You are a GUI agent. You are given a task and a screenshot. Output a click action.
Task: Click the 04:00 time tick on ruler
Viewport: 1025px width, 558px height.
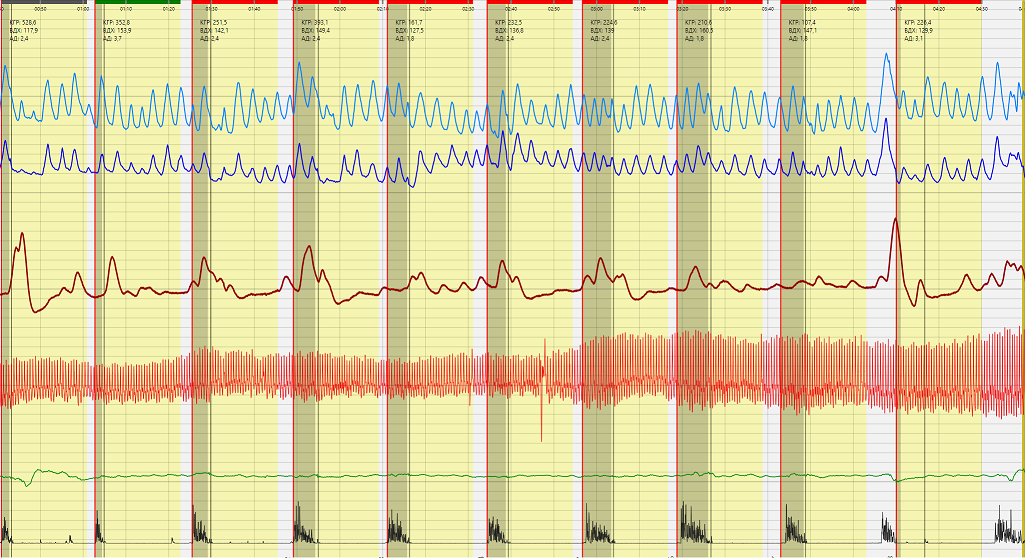click(x=853, y=9)
